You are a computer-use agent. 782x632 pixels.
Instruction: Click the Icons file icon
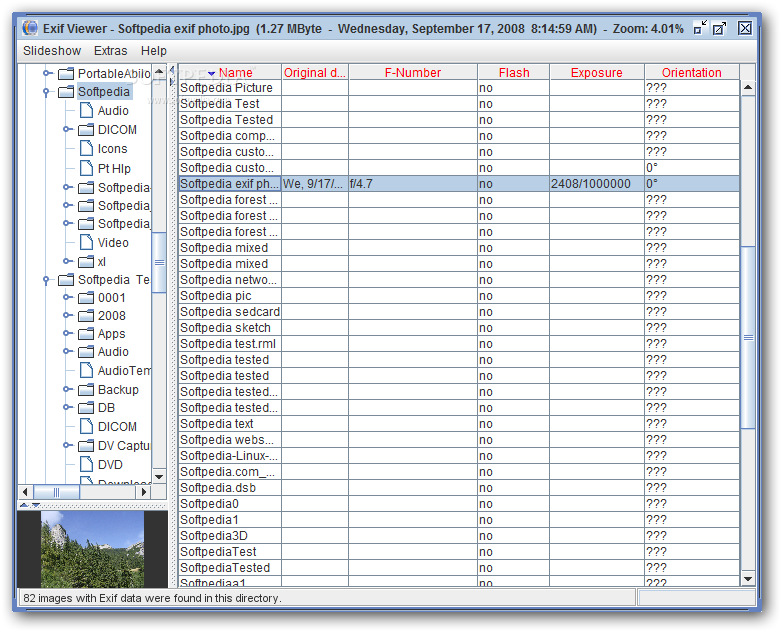(86, 148)
